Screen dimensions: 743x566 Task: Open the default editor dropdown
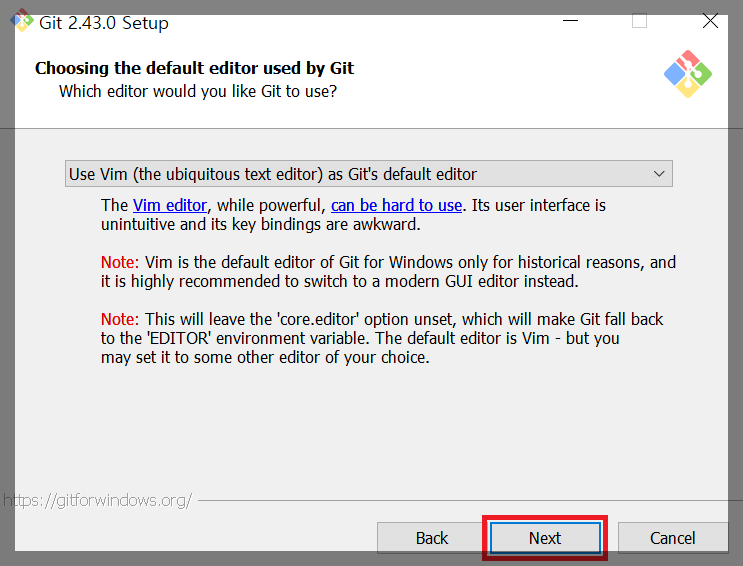point(369,173)
